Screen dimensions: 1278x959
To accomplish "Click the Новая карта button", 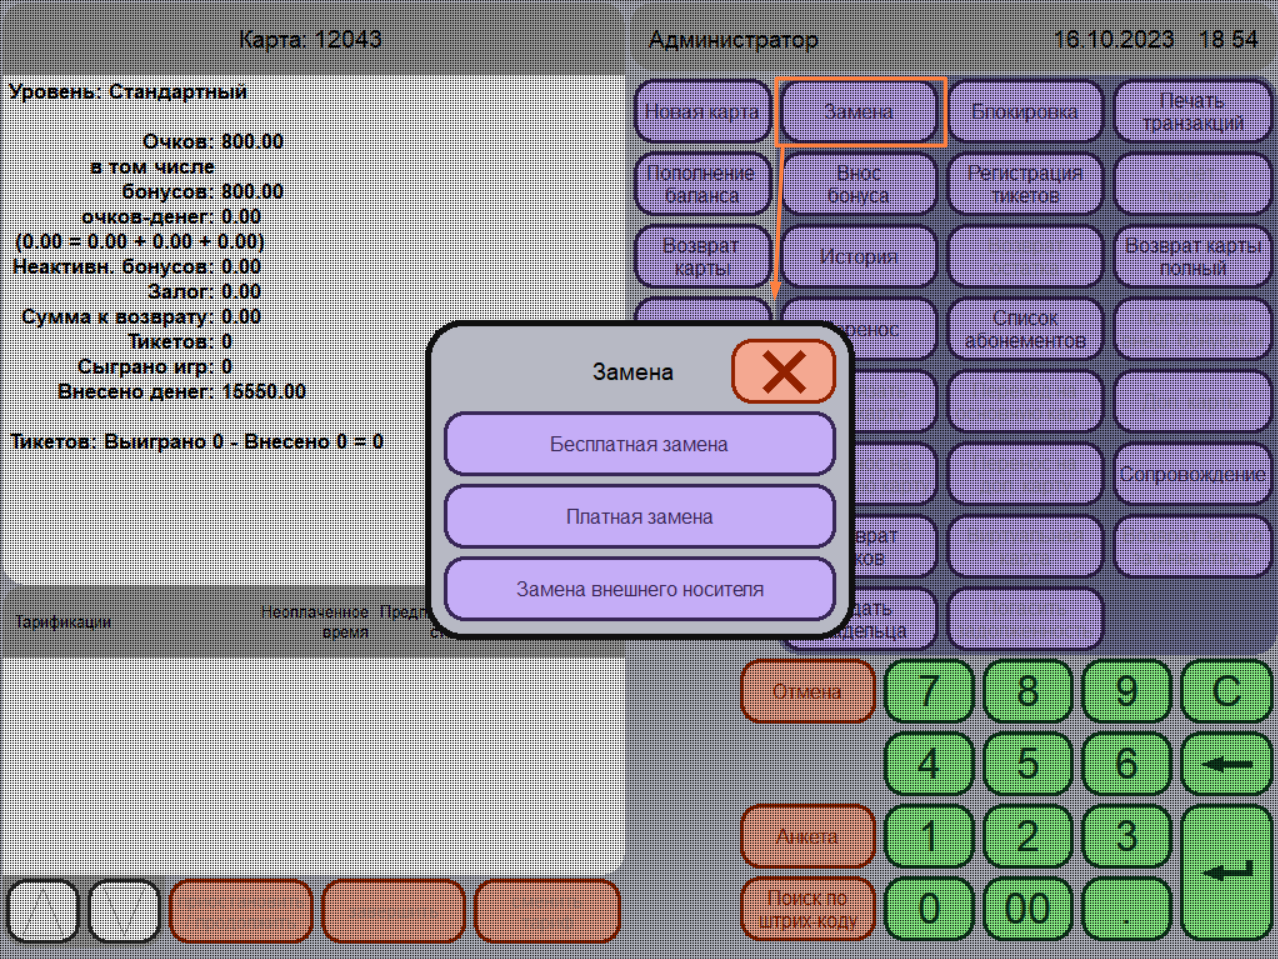I will tap(702, 111).
